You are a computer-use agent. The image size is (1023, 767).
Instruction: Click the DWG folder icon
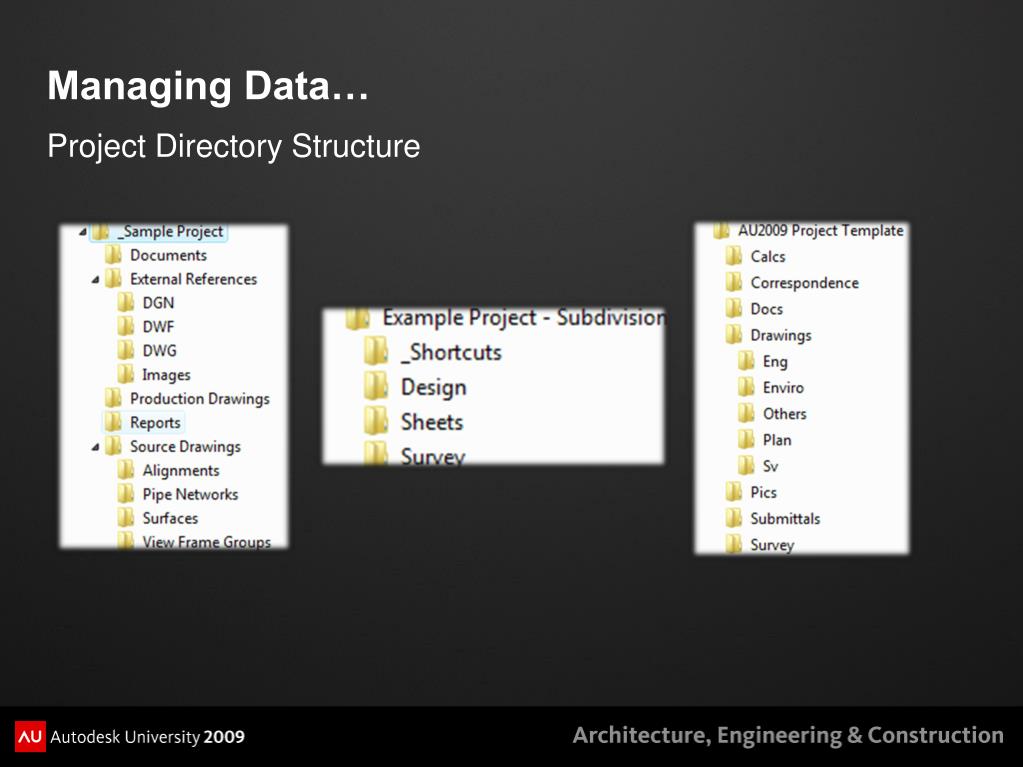coord(126,351)
